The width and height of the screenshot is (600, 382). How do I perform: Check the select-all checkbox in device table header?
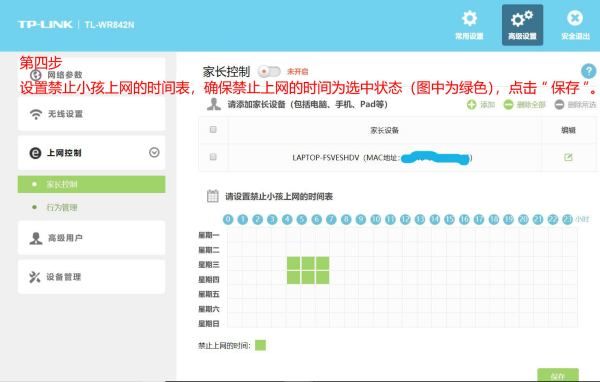click(x=213, y=129)
